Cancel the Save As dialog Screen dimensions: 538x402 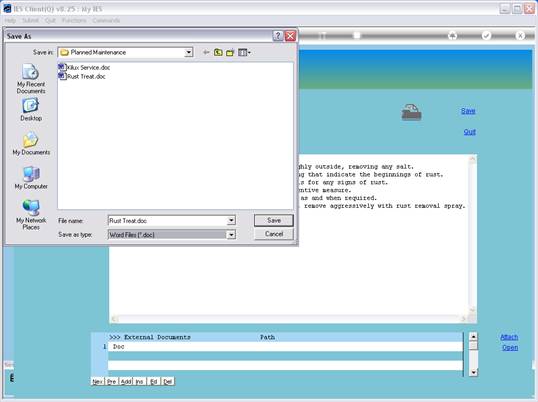(274, 234)
